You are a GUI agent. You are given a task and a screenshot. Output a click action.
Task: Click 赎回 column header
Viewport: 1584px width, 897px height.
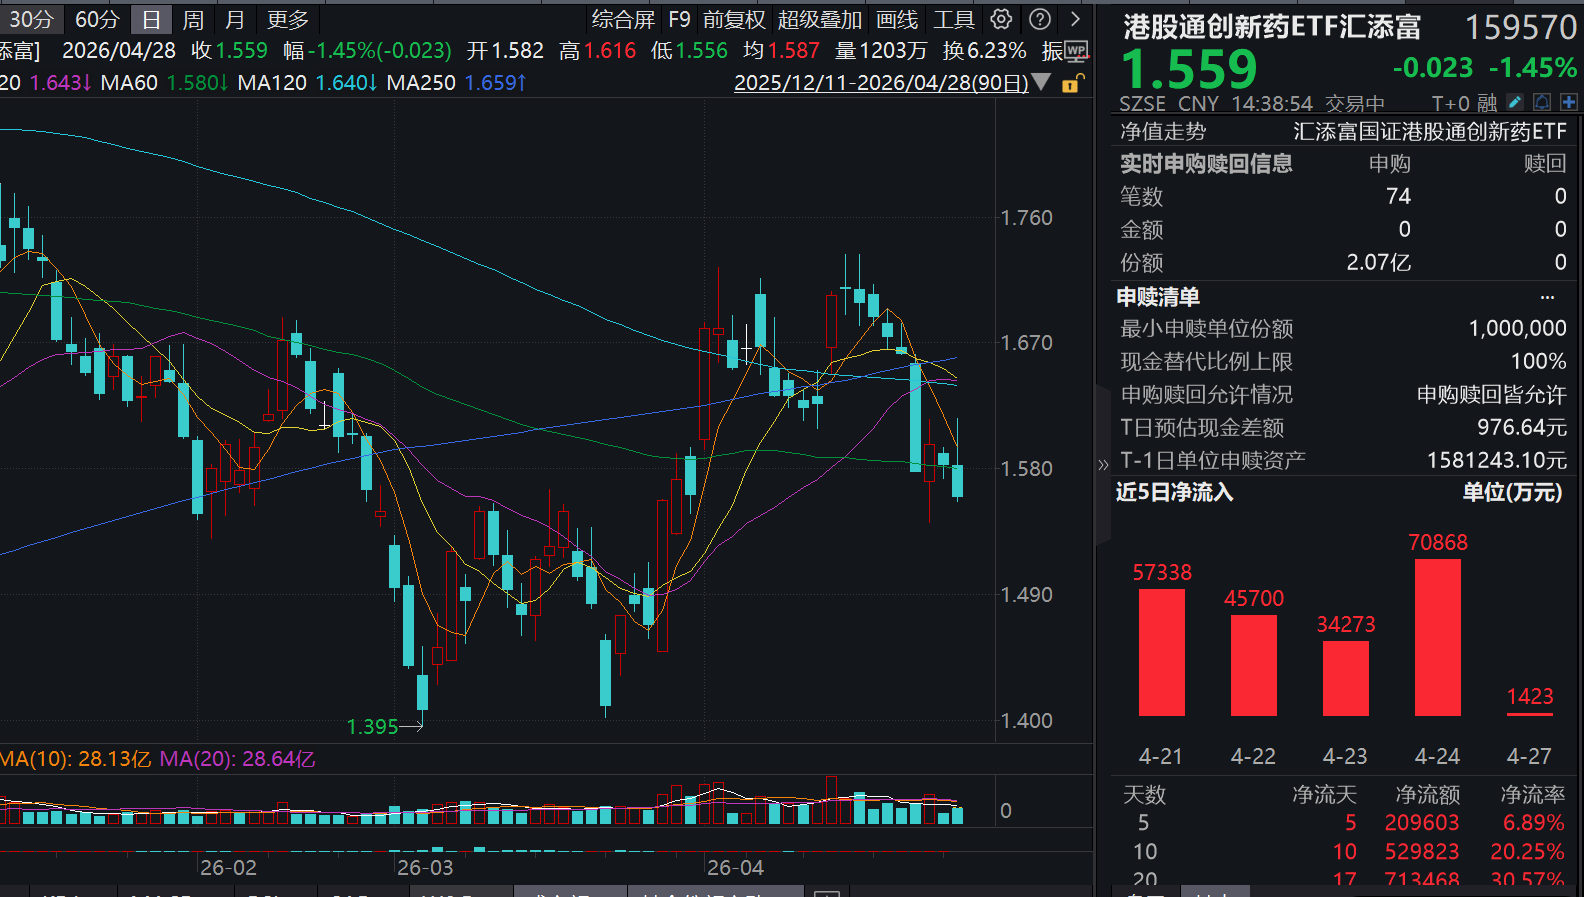tap(1545, 164)
